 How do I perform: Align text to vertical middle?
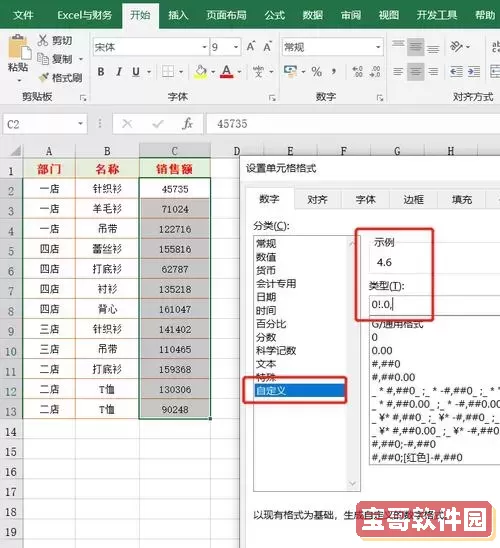click(x=415, y=46)
